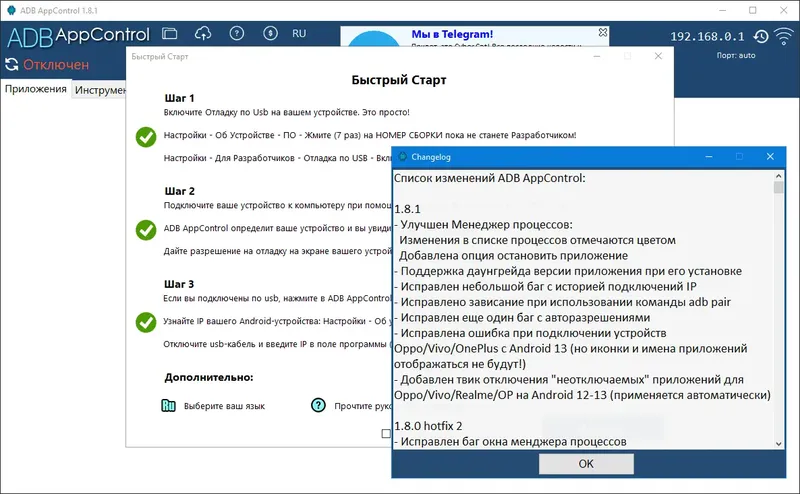Minimize the Changelog dialog
The width and height of the screenshot is (800, 494).
[709, 157]
